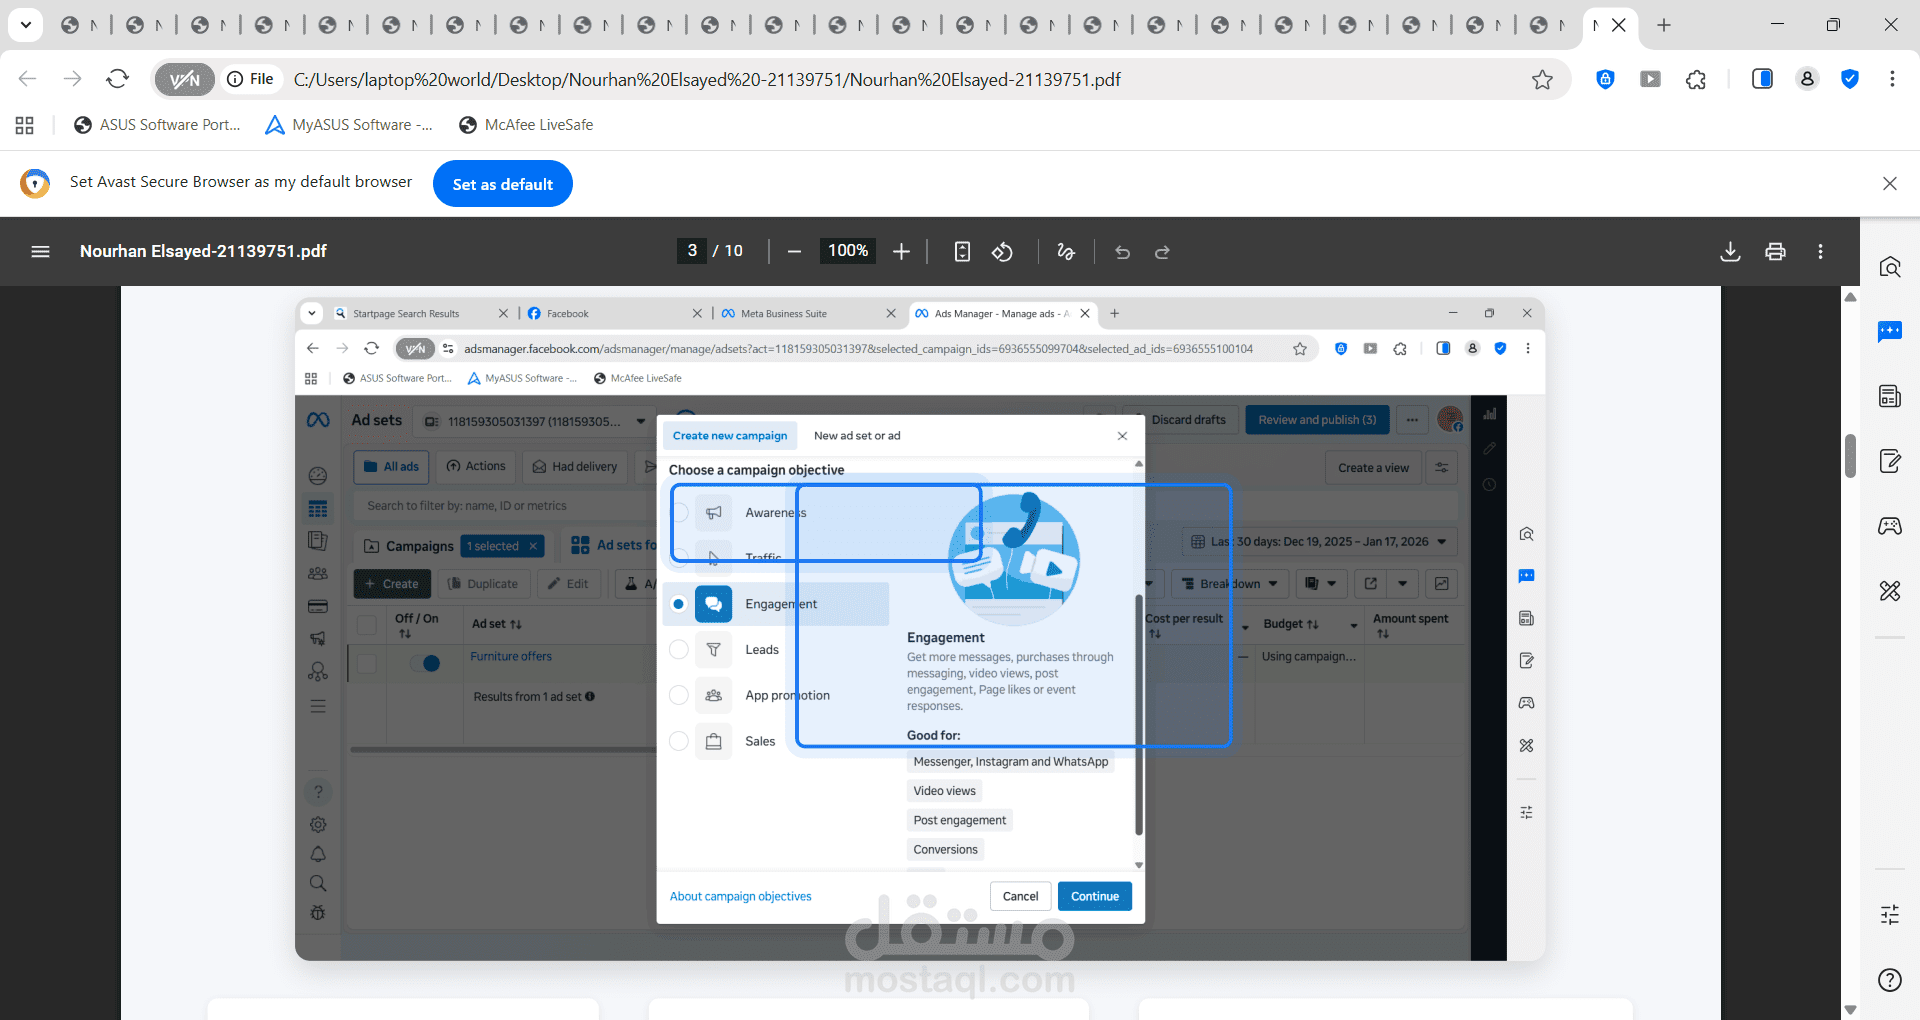
Task: Click the PDF vertical scrollbar thumb
Action: [x=1850, y=456]
